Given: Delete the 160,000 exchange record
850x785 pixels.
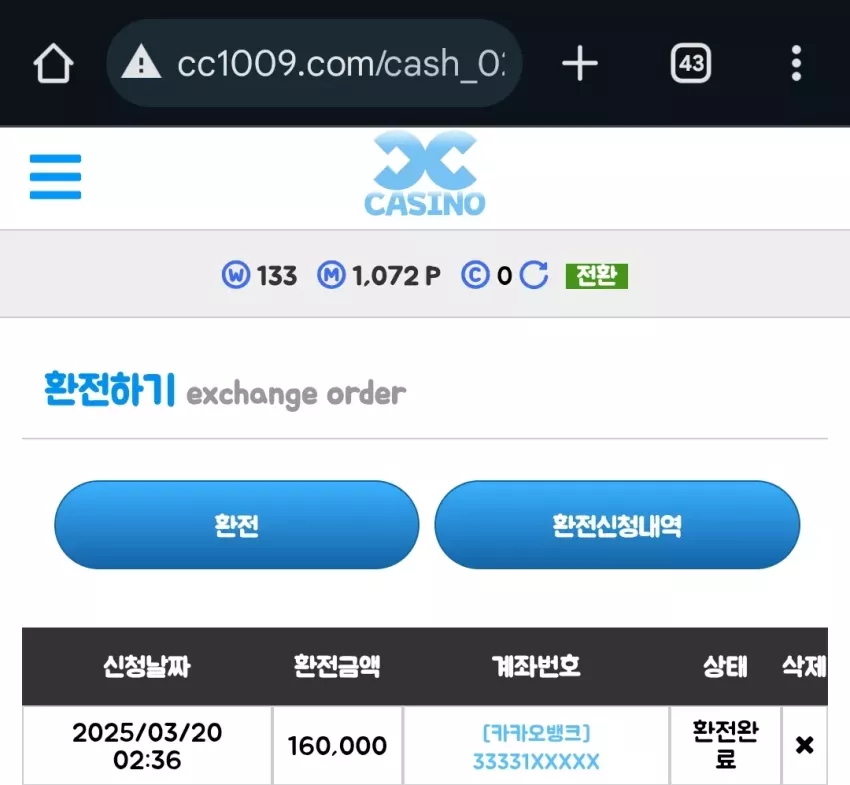Looking at the screenshot, I should 804,745.
